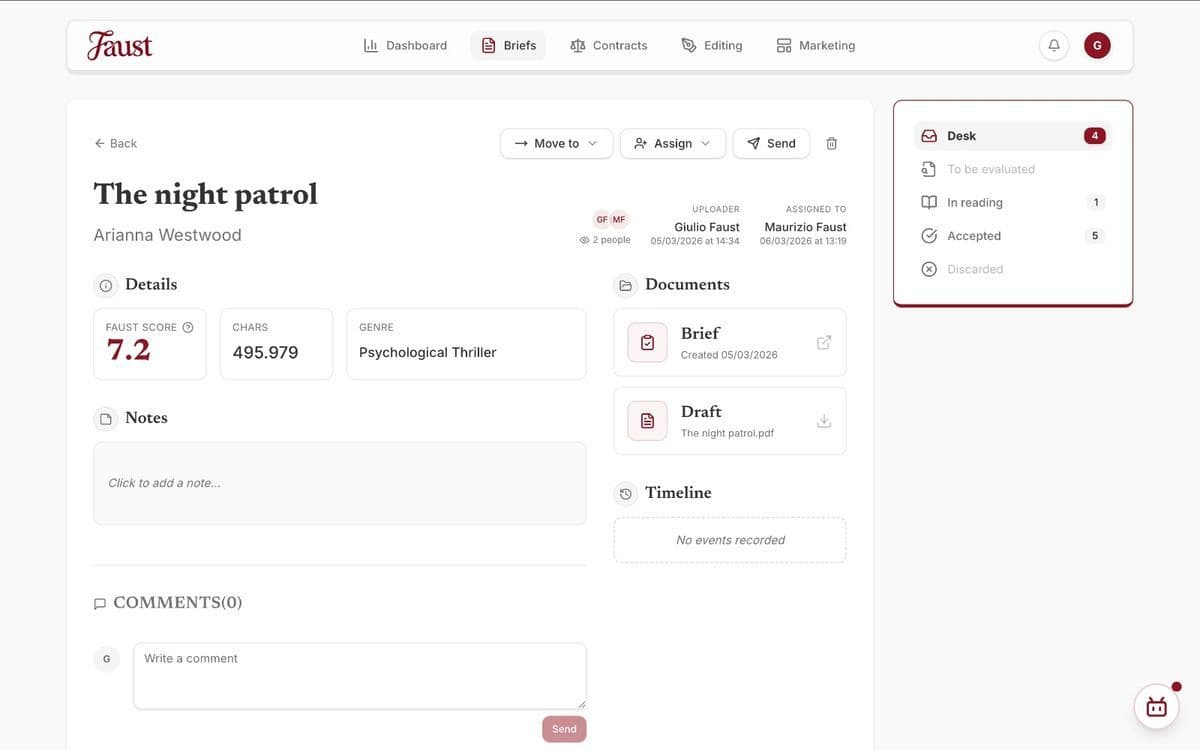Open the Assign dropdown

click(x=672, y=144)
